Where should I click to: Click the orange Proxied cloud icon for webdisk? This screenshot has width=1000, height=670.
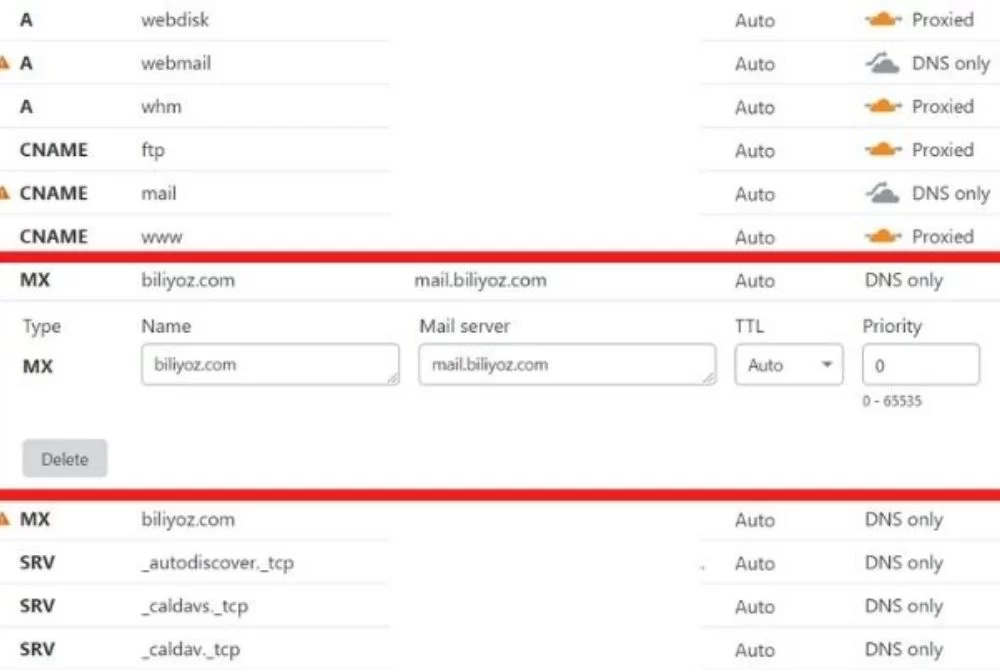[x=883, y=20]
